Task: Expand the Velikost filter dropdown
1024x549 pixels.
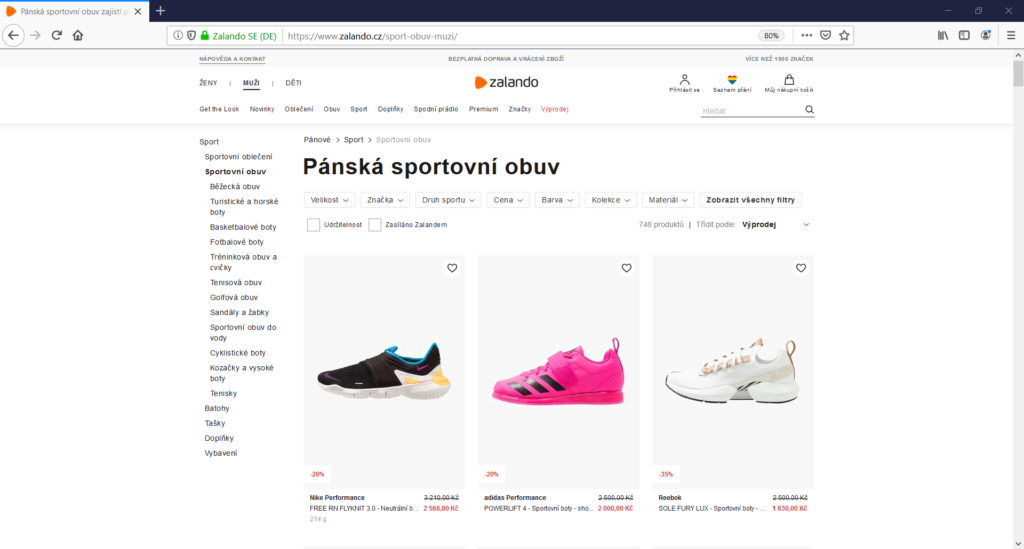Action: pos(329,200)
